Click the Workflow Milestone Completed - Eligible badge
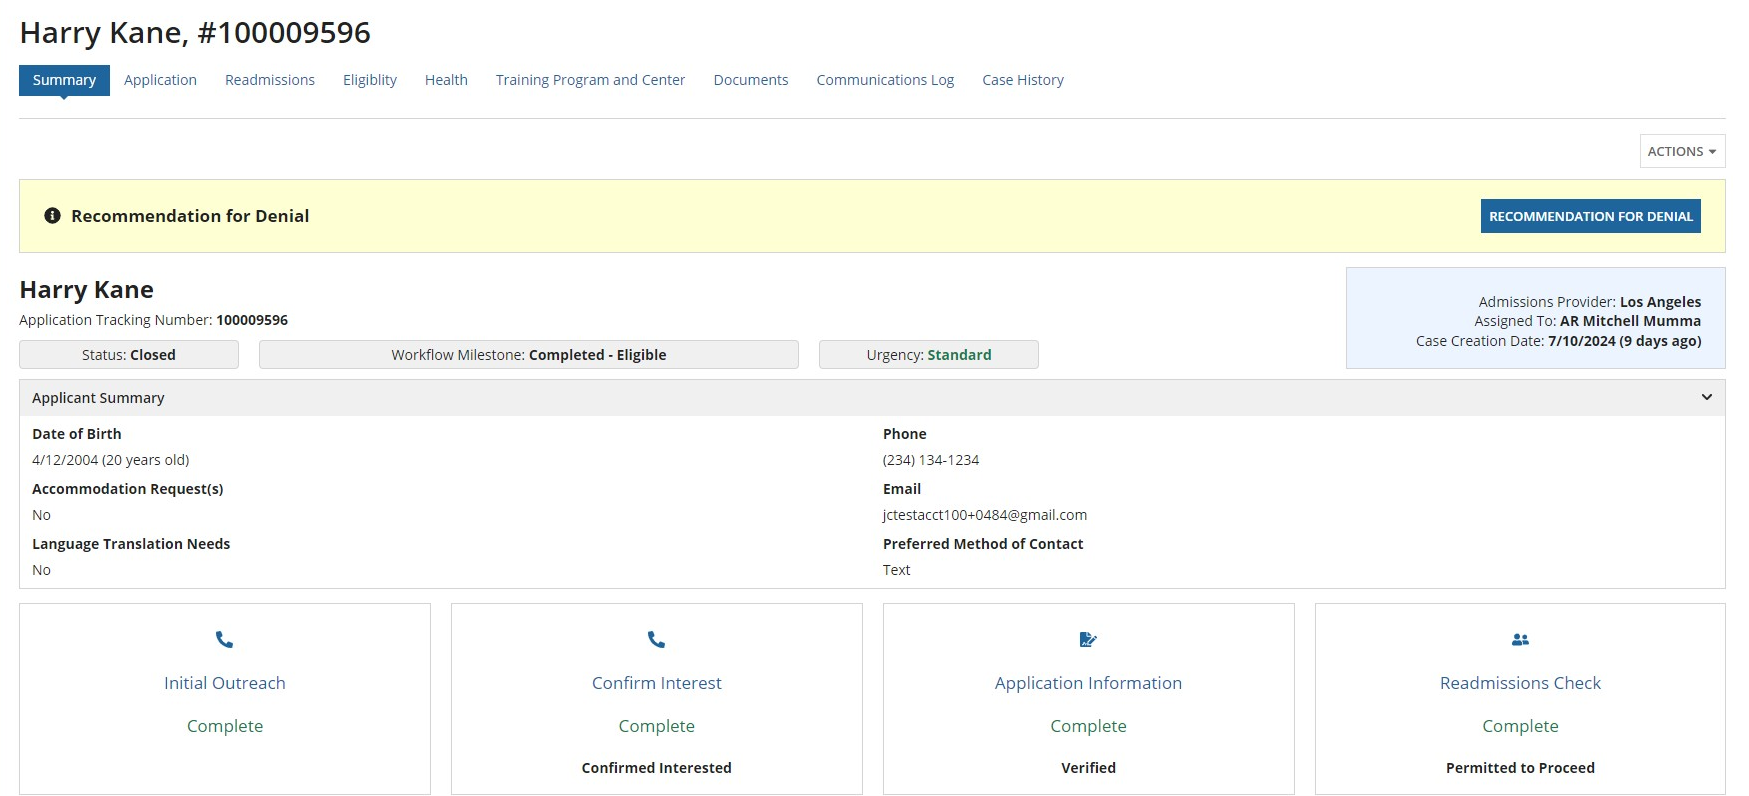The image size is (1749, 796). coord(529,355)
